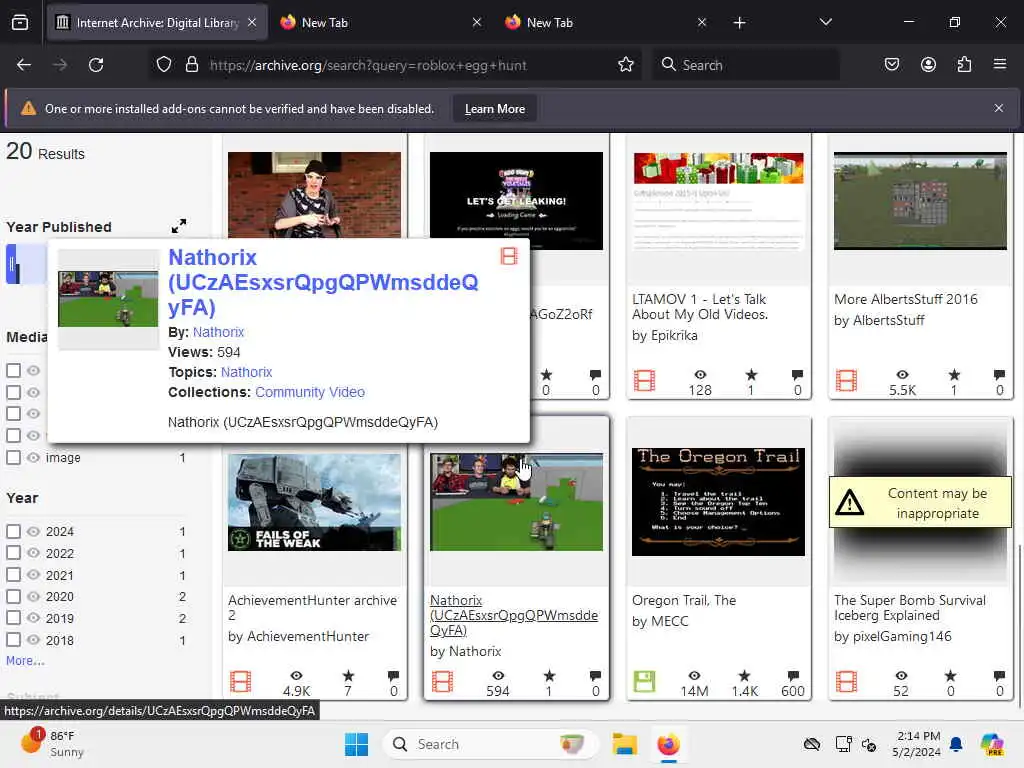Bookmark this page with the star
The image size is (1024, 768).
pyautogui.click(x=626, y=65)
